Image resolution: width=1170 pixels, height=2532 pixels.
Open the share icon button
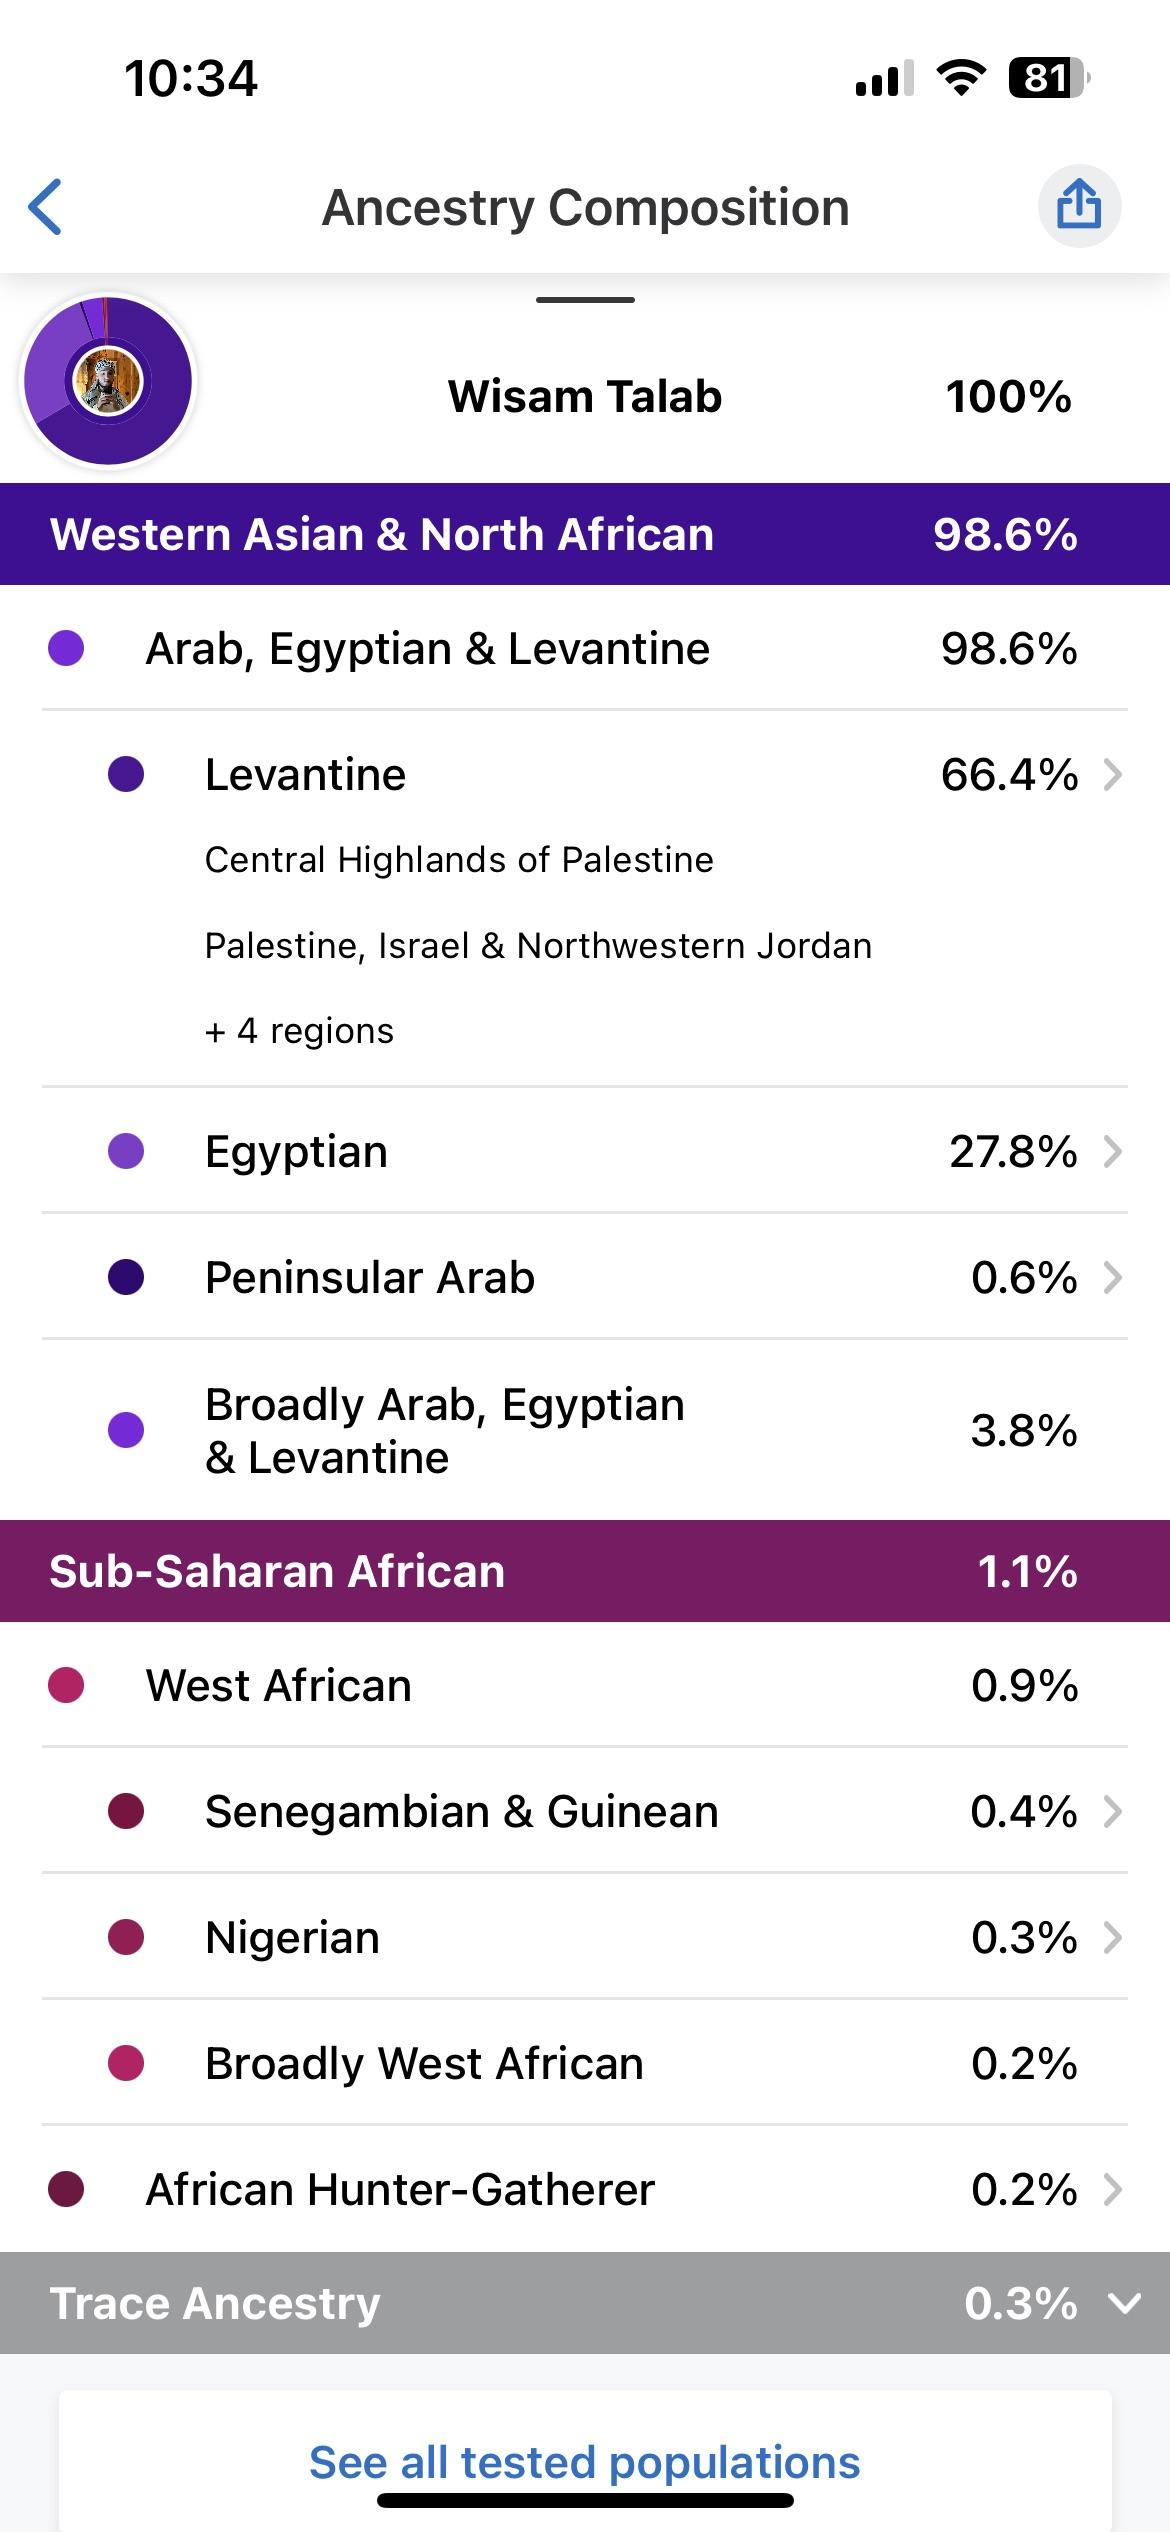pos(1079,206)
